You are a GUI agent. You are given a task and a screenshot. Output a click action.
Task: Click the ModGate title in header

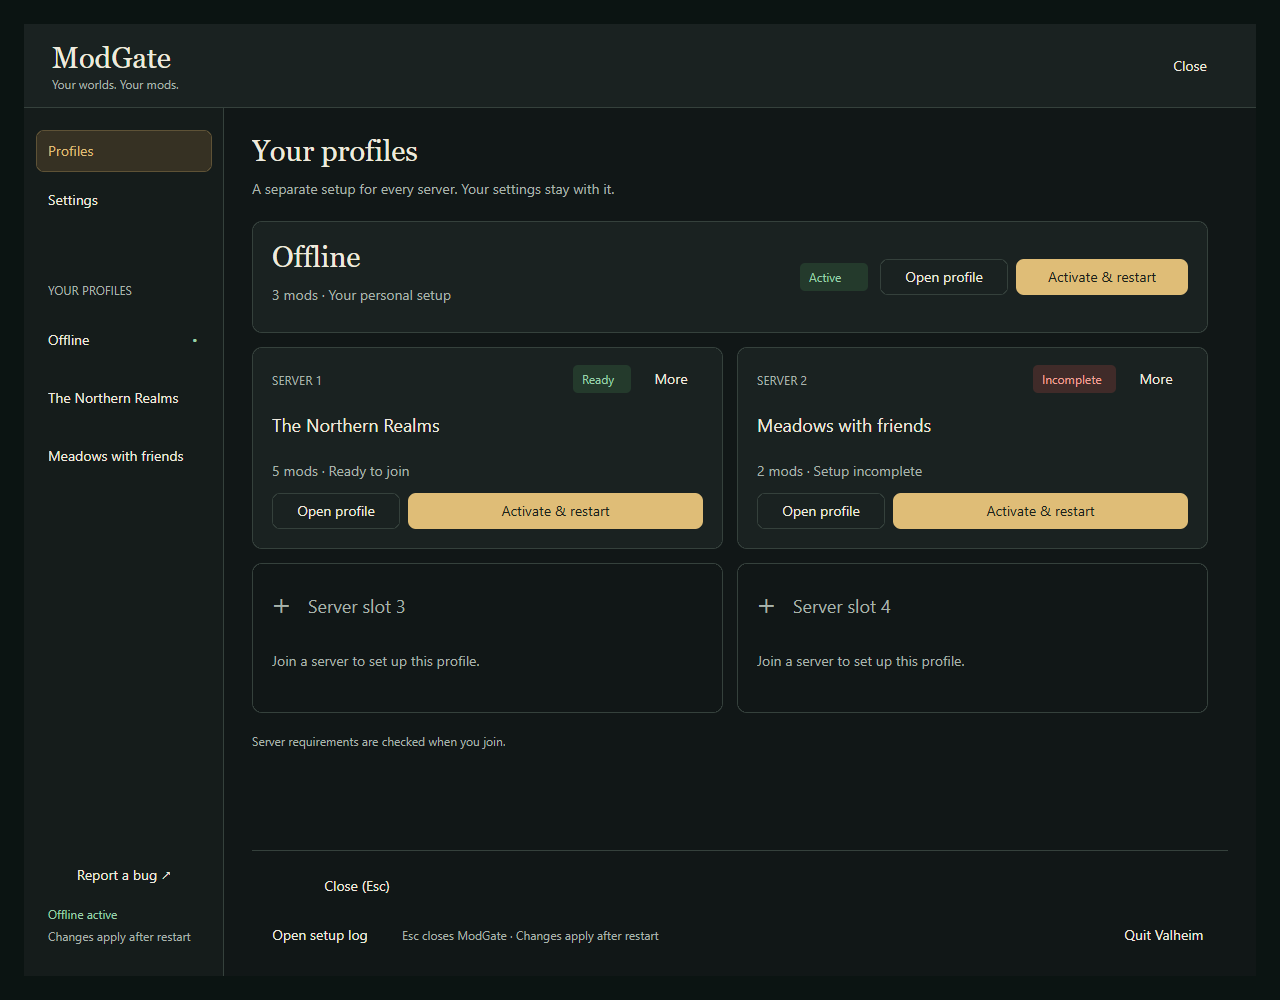point(112,57)
